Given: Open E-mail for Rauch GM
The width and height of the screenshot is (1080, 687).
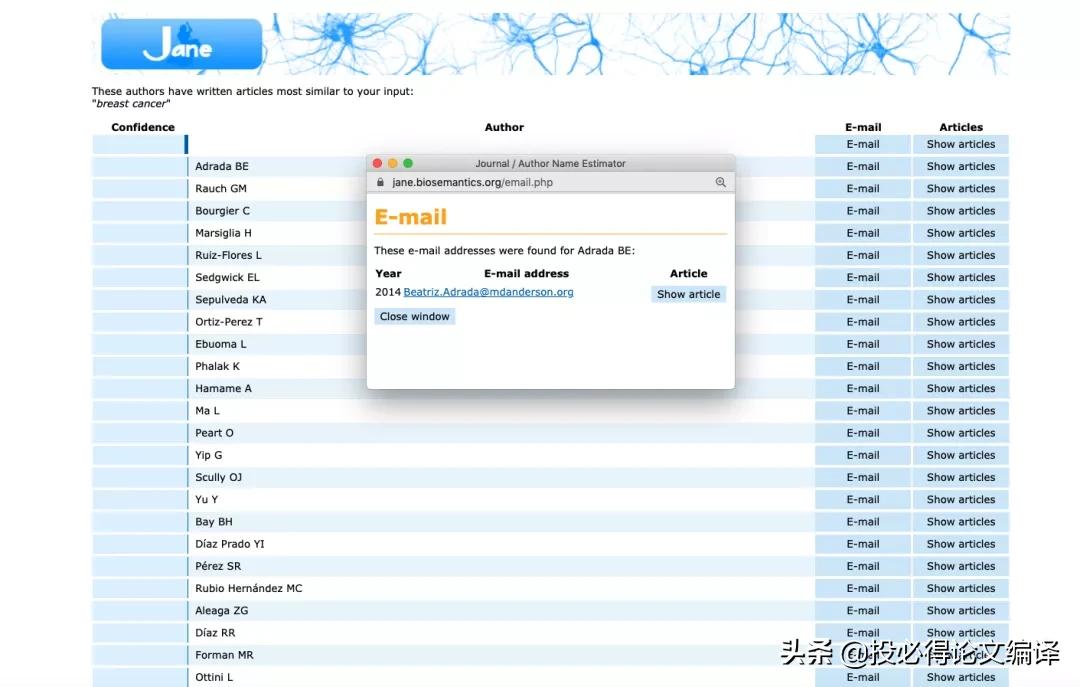Looking at the screenshot, I should (863, 188).
